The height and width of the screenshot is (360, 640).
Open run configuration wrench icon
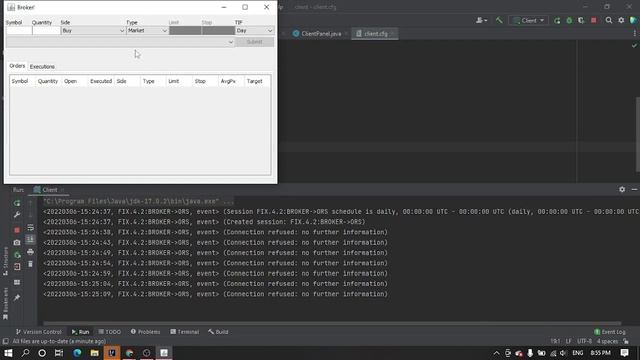17,215
